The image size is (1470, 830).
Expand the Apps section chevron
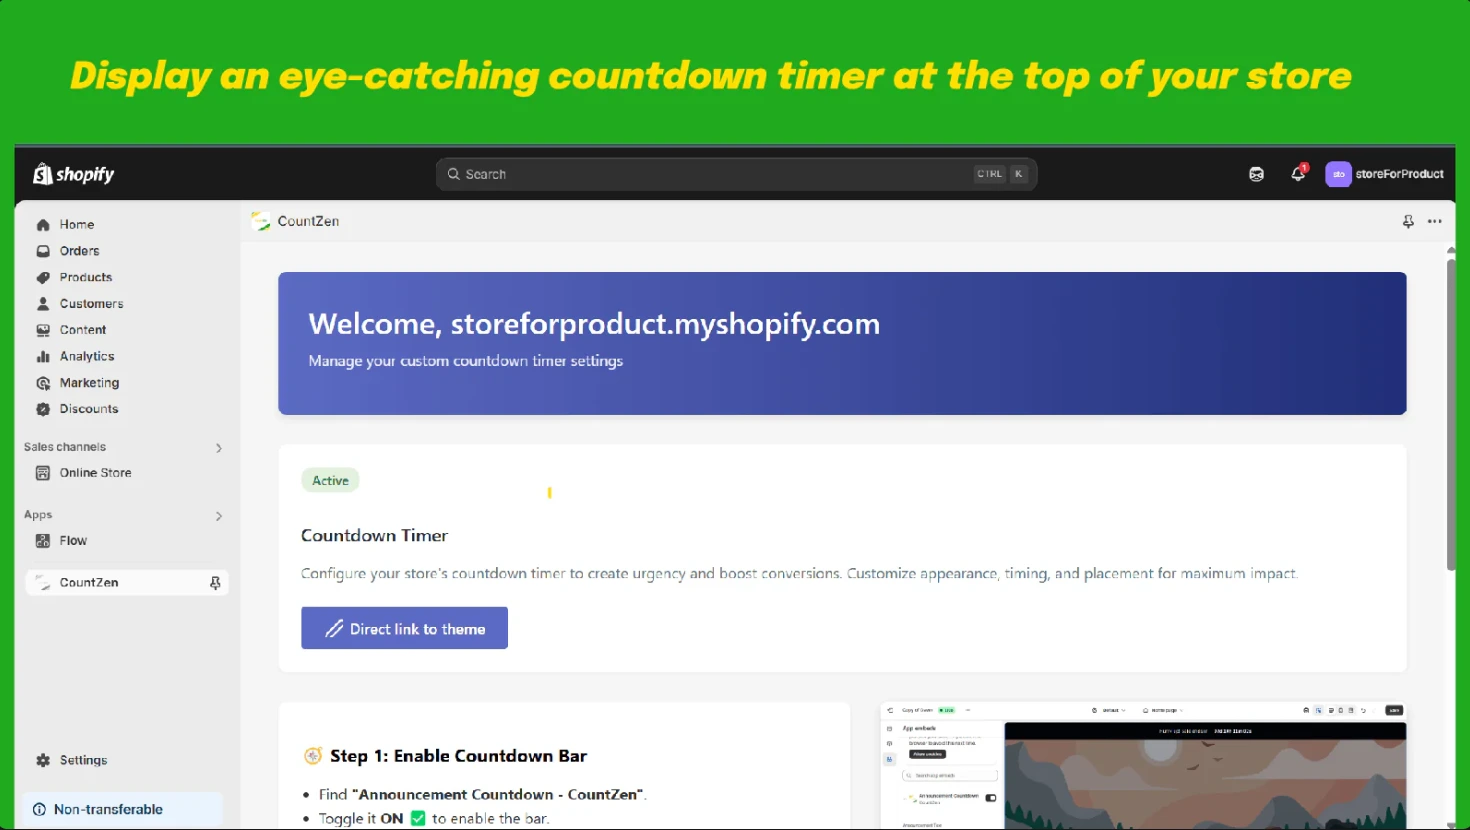(x=219, y=516)
